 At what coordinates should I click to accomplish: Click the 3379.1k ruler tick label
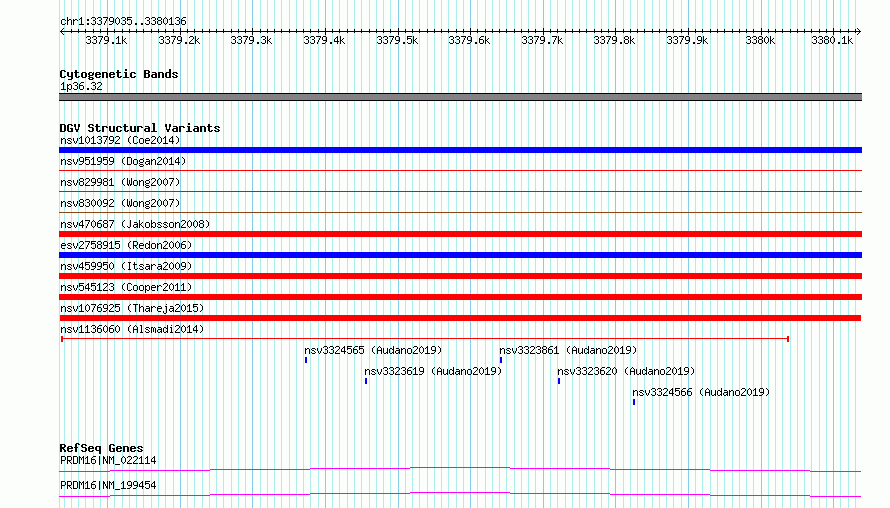(106, 40)
